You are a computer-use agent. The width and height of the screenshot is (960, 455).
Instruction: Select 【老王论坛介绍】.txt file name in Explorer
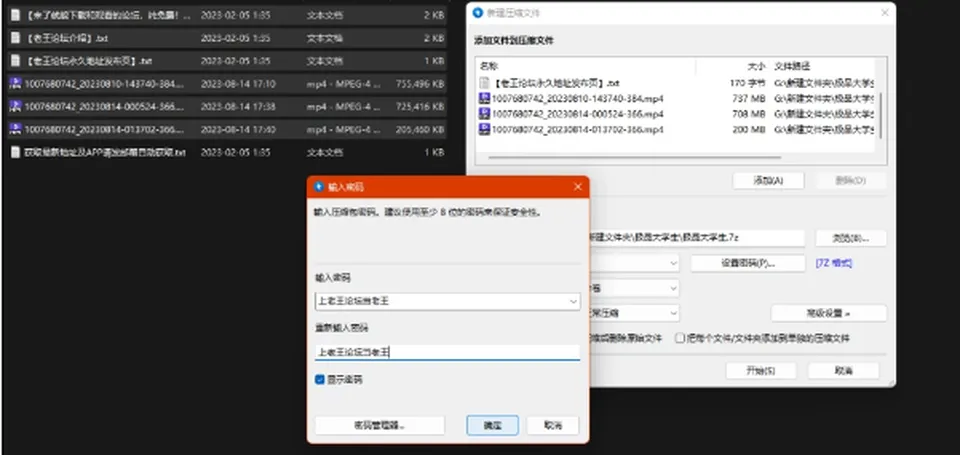pos(67,38)
